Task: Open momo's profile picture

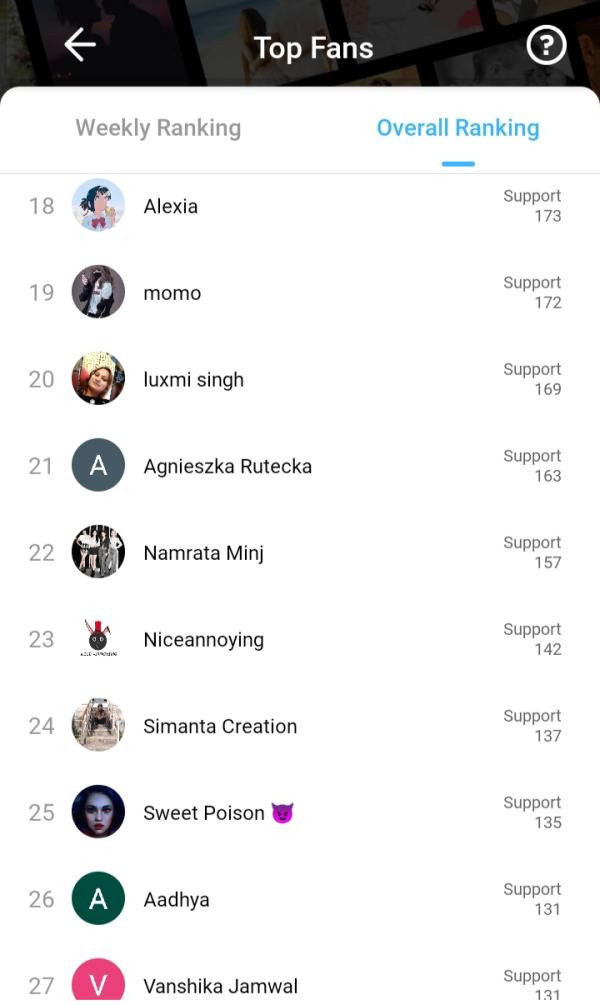Action: click(x=98, y=293)
